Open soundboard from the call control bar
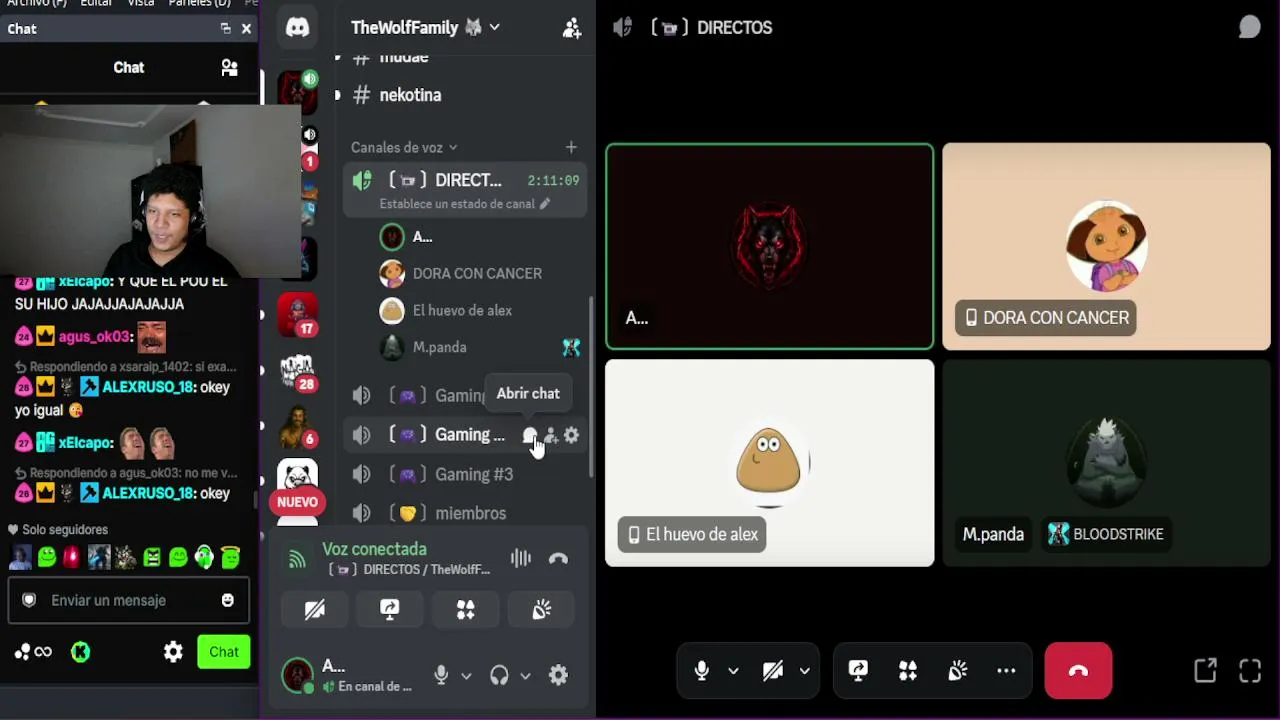The height and width of the screenshot is (720, 1280). point(957,671)
